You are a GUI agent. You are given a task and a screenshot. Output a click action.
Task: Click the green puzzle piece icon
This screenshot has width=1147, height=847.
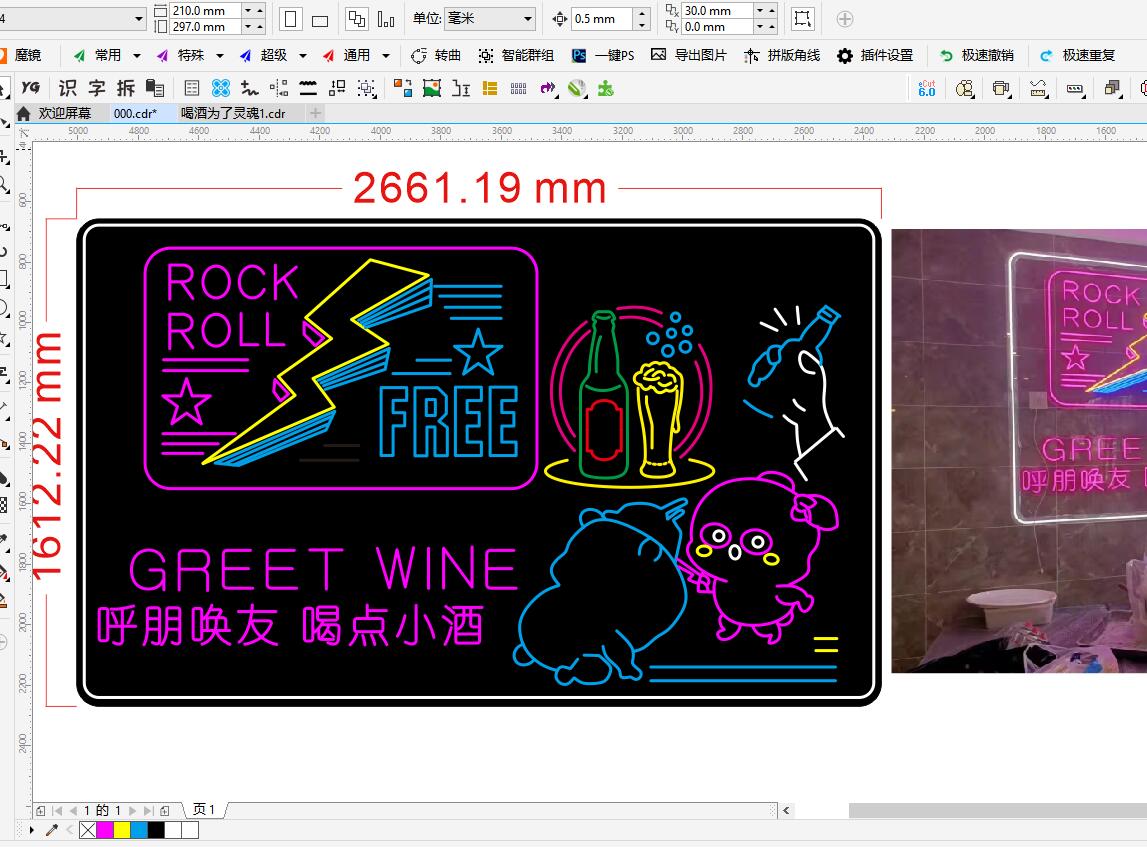pyautogui.click(x=606, y=89)
